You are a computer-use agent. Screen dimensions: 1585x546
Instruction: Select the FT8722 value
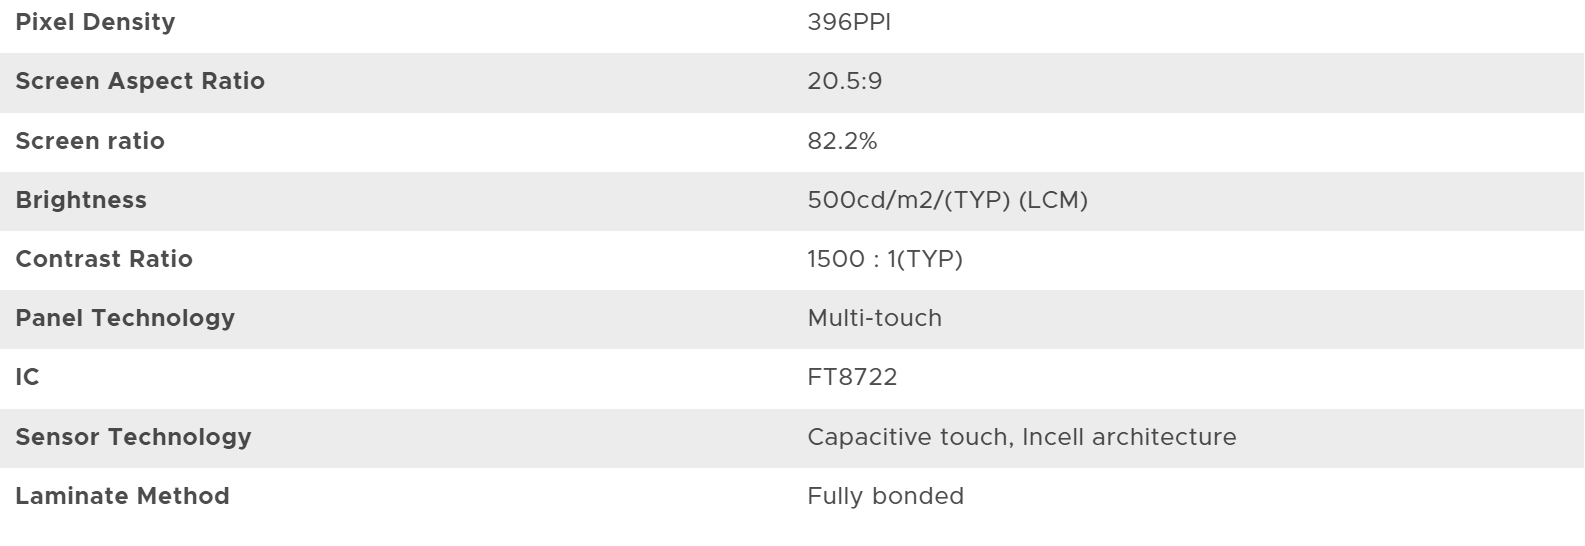coord(853,377)
